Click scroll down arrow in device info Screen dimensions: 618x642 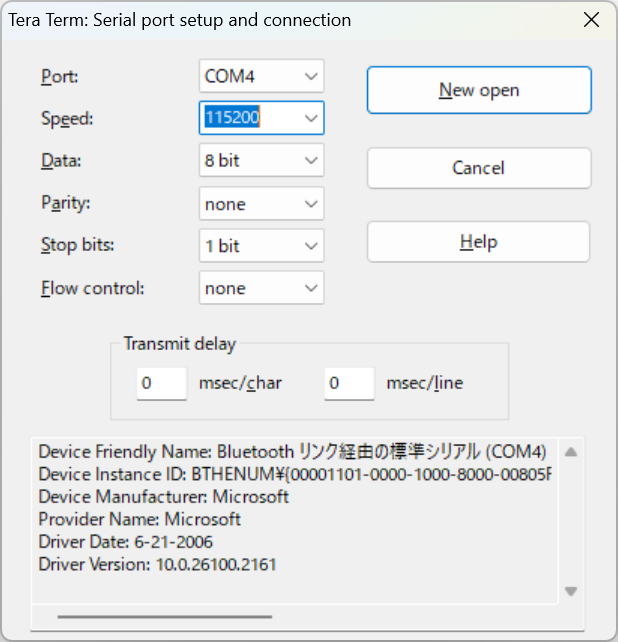pos(570,591)
